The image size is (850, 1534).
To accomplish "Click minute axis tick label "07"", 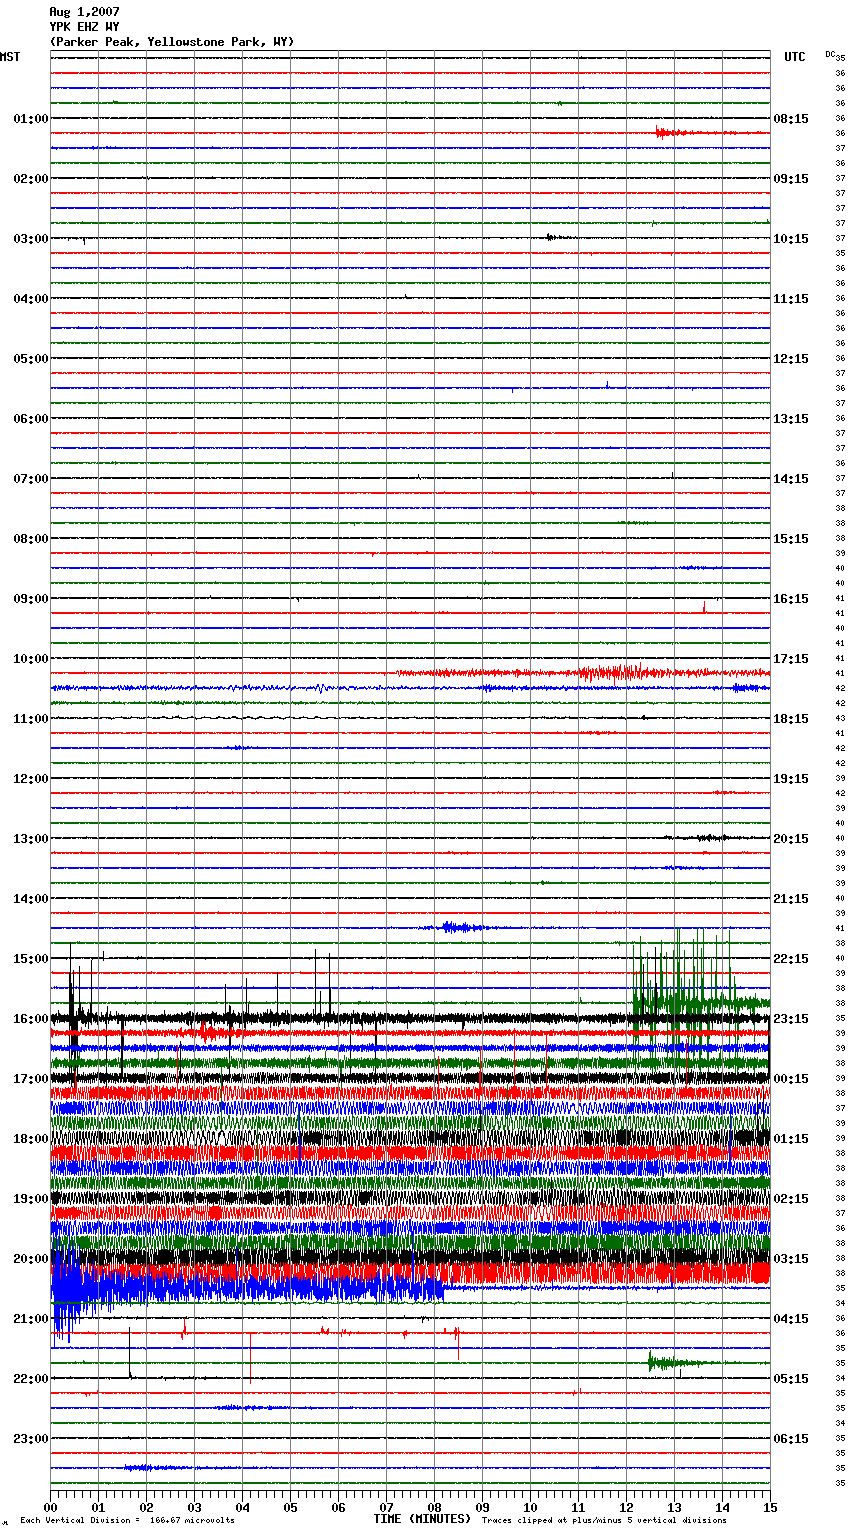I will 386,1507.
